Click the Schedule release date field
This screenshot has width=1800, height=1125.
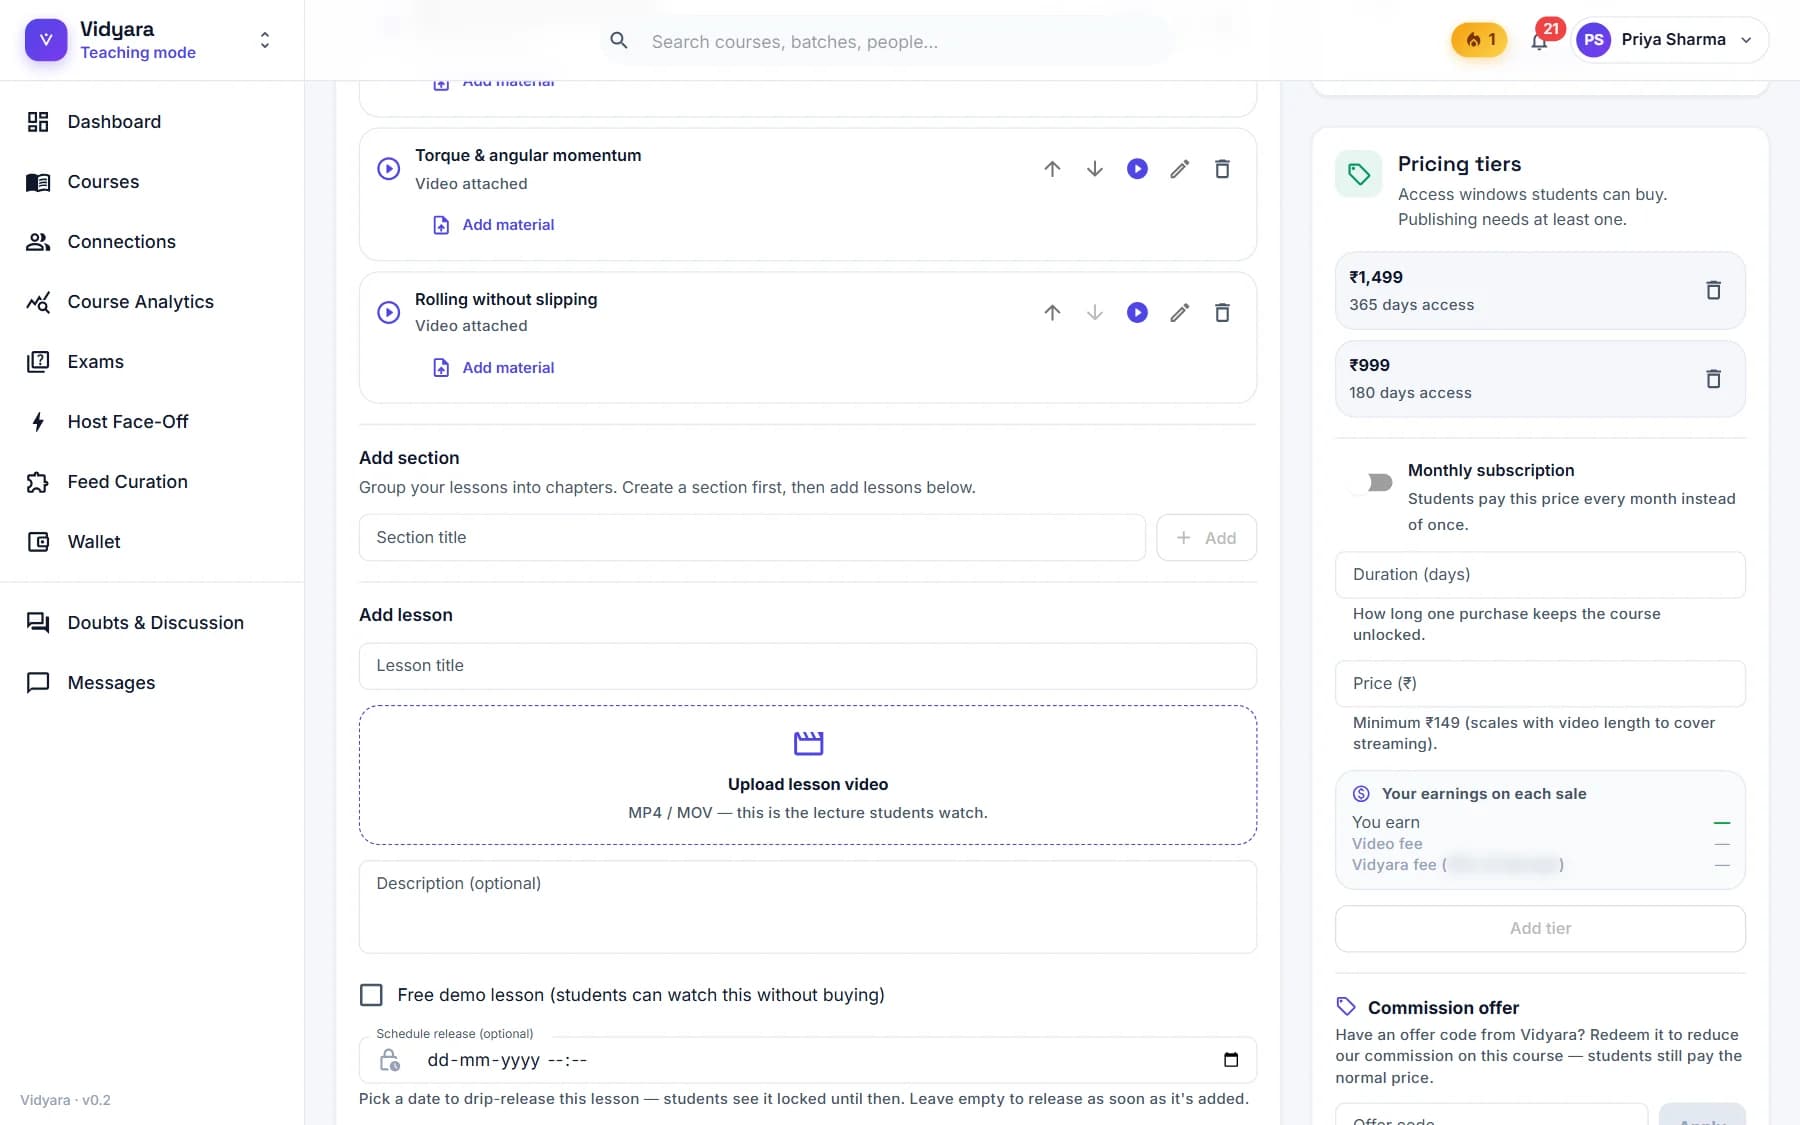(x=808, y=1060)
